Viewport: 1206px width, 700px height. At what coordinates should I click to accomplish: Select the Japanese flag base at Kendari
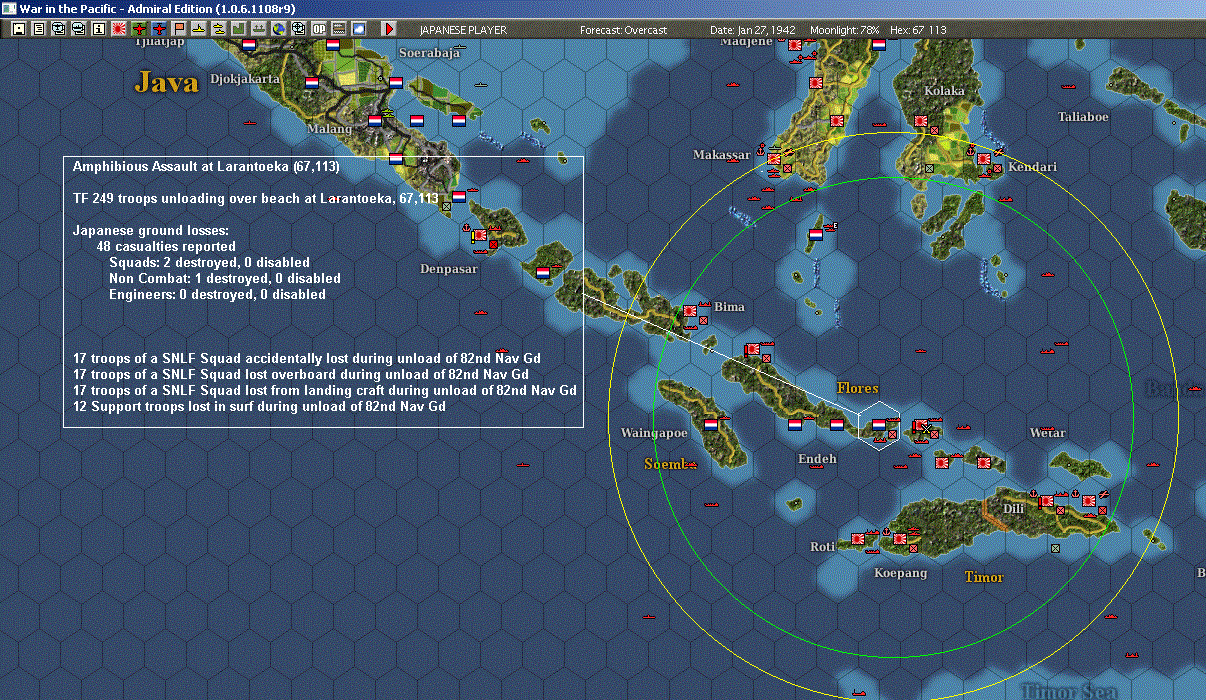tap(983, 158)
